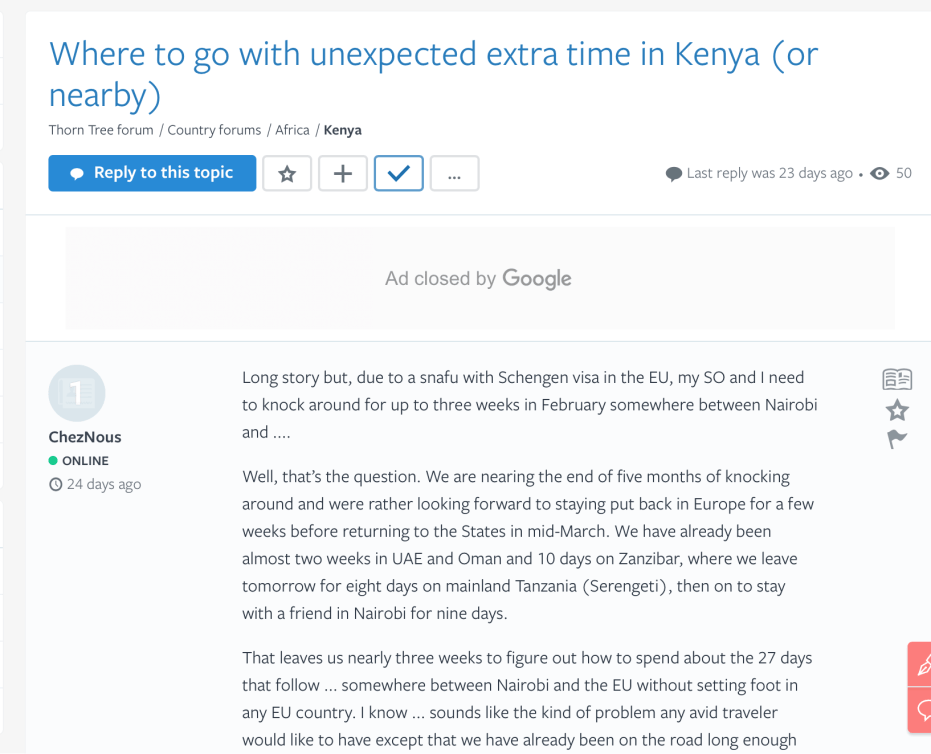Viewport: 931px width, 754px height.
Task: Click the star favorite button in toolbar
Action: (287, 174)
